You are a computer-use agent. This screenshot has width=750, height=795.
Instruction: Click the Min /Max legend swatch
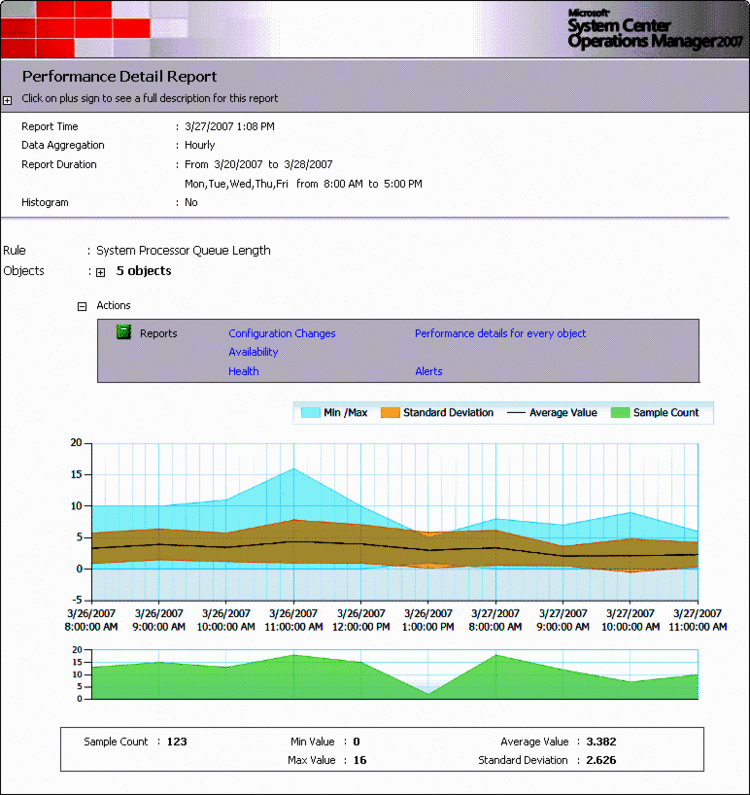coord(310,412)
